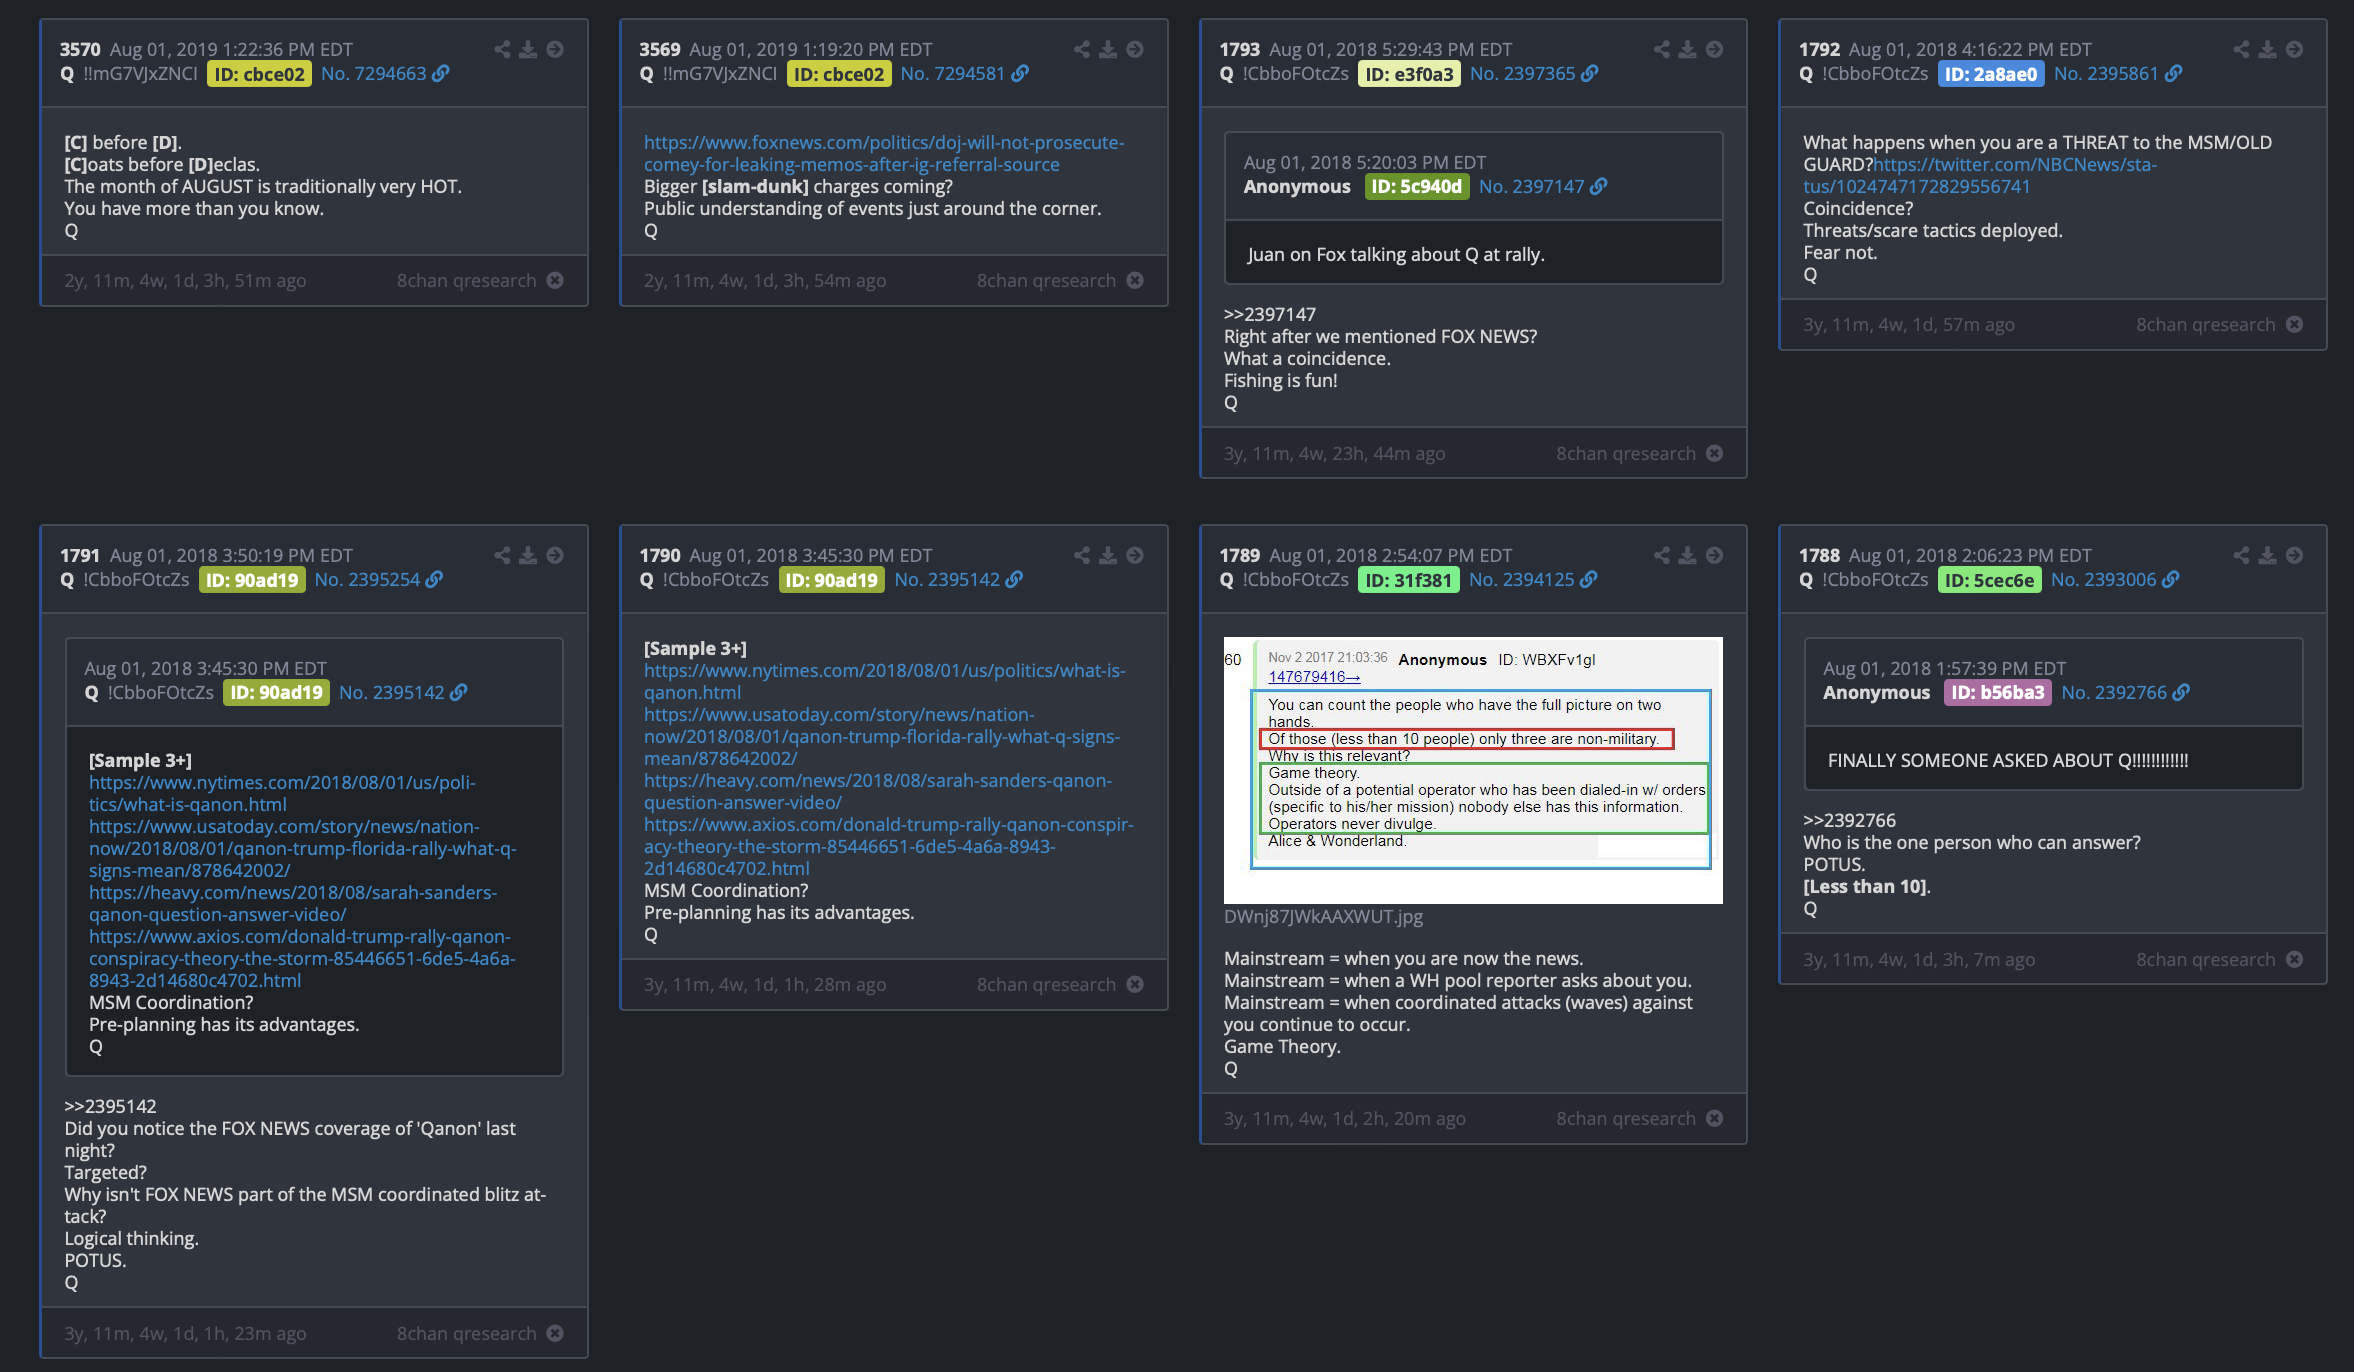This screenshot has width=2354, height=1372.
Task: Open axios trump-rally link in post 1790
Action: (888, 847)
